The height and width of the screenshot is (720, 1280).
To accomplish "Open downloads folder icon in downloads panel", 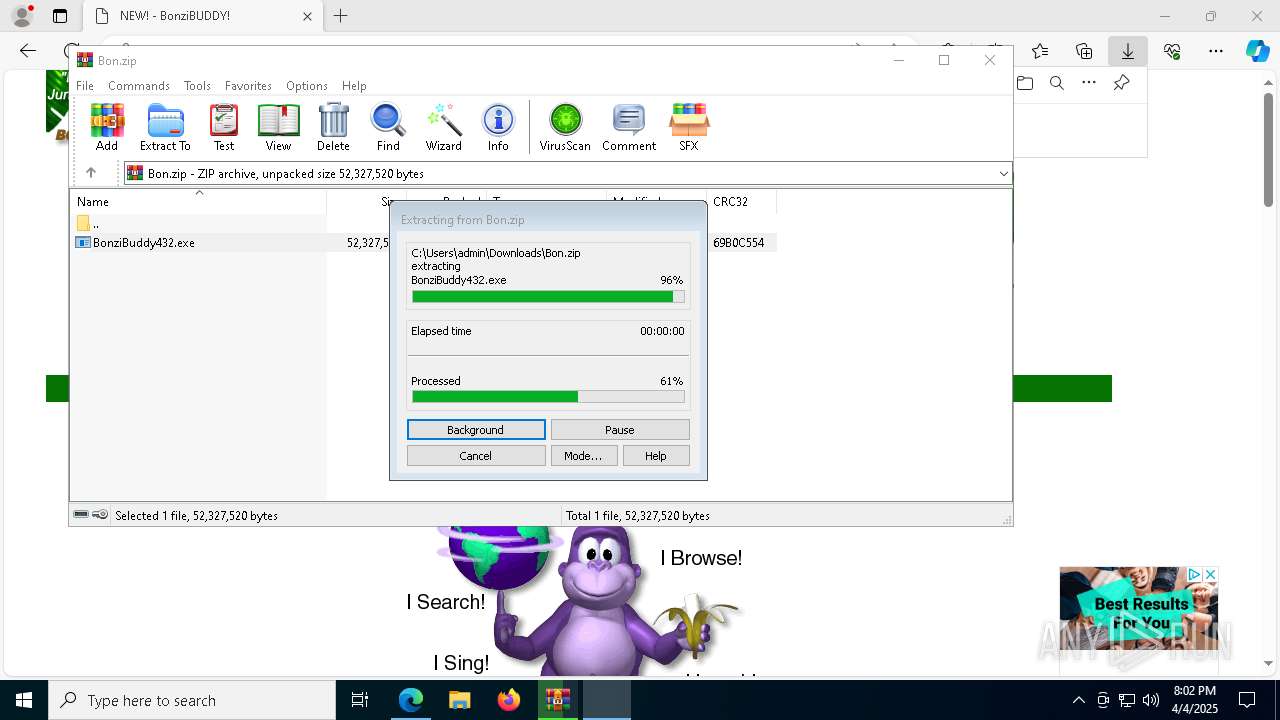I will [x=1025, y=83].
